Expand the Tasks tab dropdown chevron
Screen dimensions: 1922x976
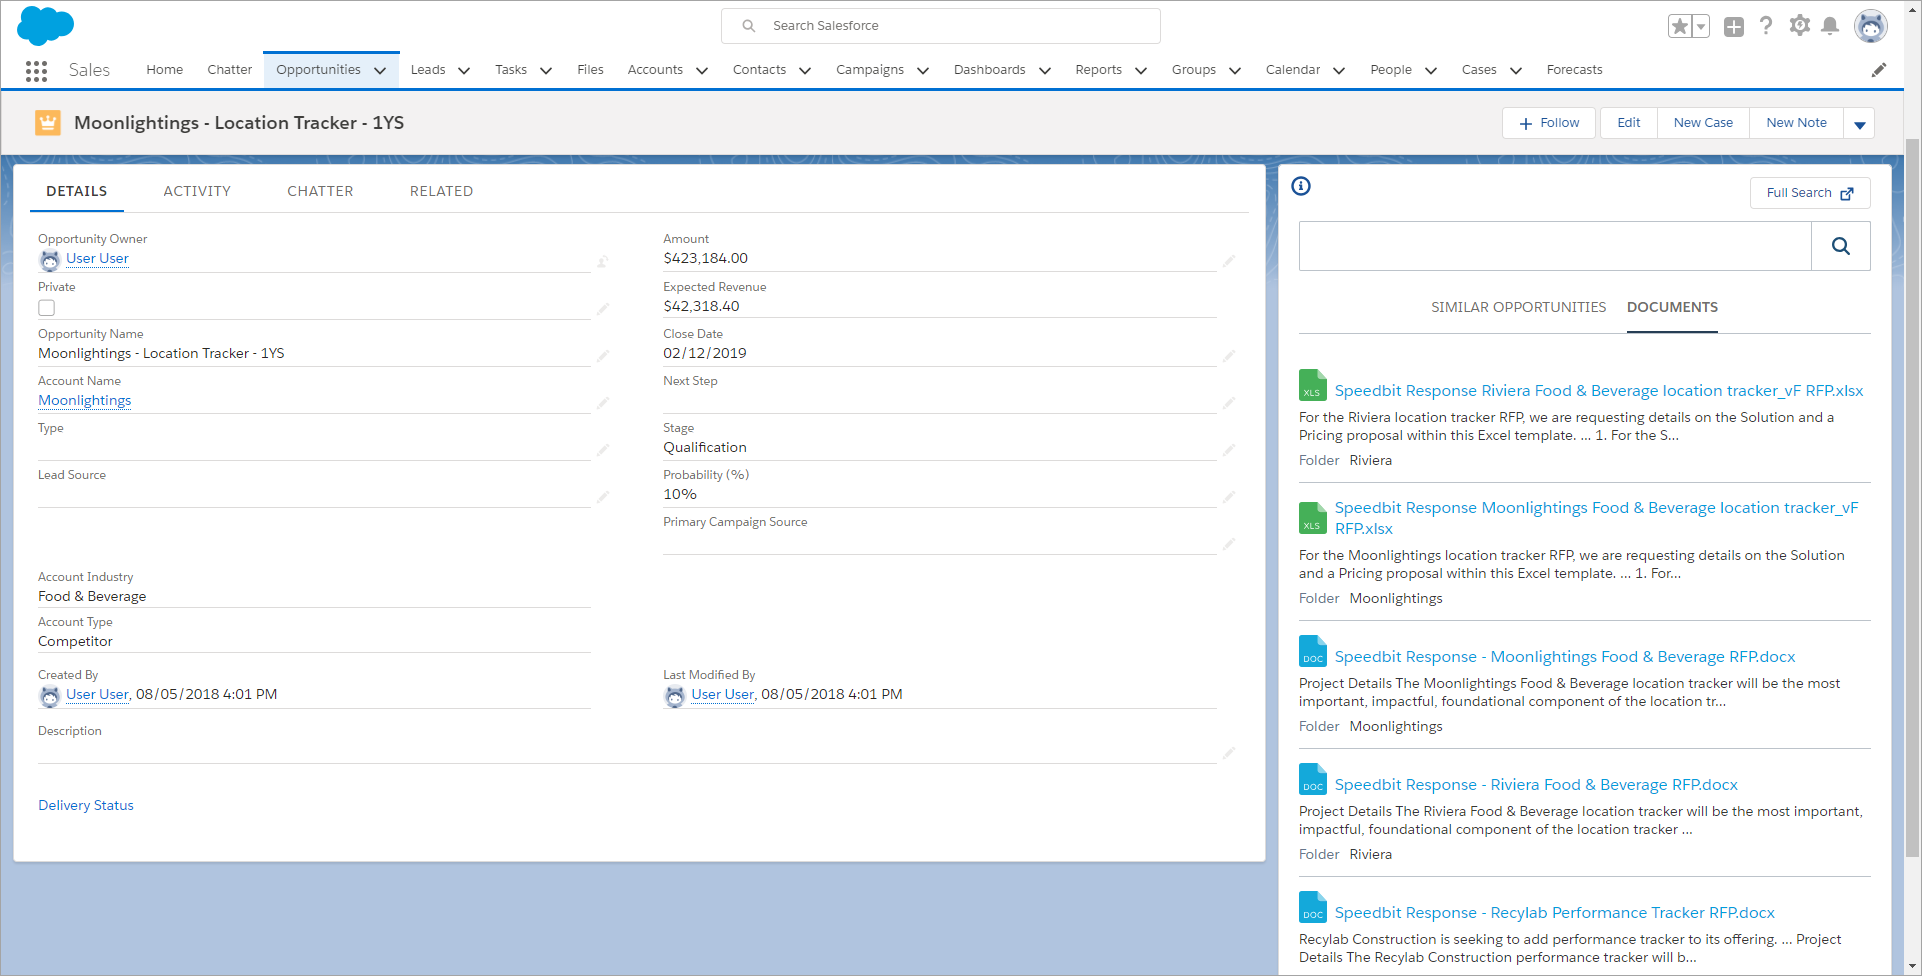546,71
